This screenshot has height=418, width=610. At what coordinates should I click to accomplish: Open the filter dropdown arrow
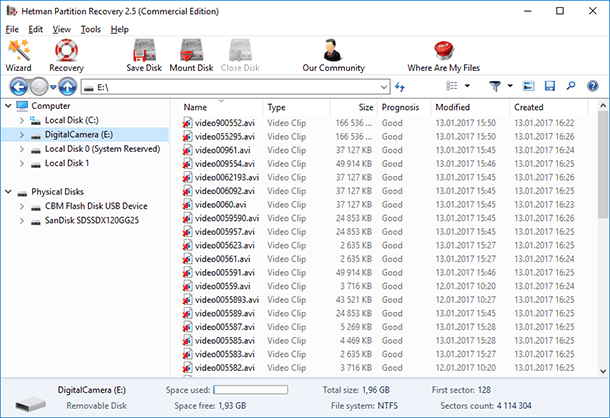click(510, 86)
